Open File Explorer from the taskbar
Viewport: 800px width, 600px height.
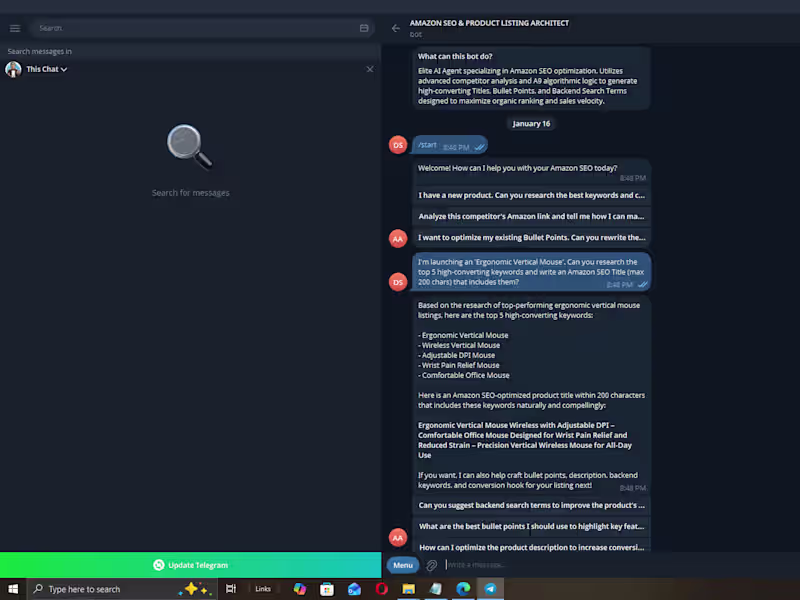coord(409,589)
